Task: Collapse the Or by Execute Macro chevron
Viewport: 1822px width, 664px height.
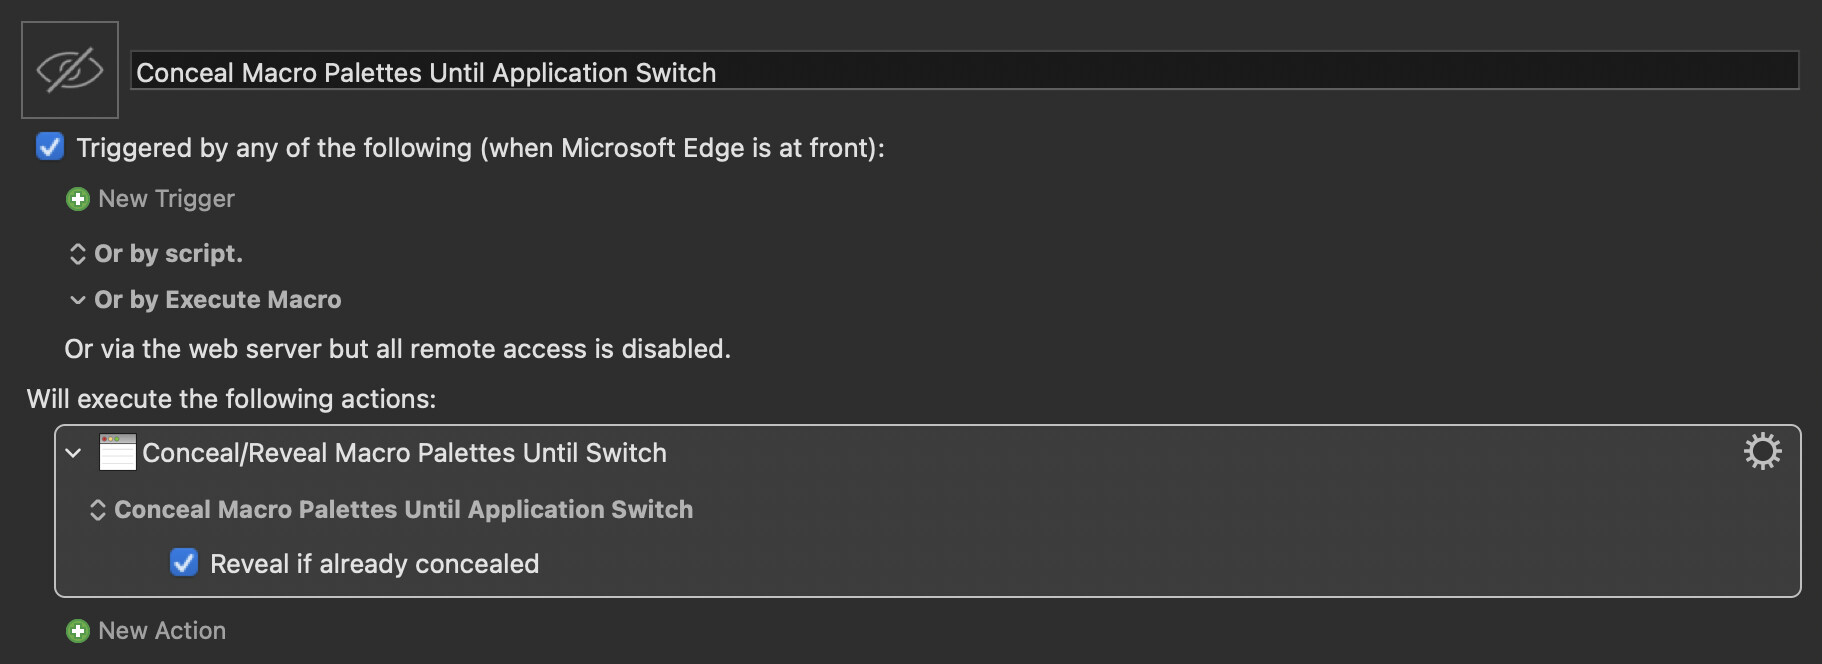Action: pyautogui.click(x=78, y=300)
